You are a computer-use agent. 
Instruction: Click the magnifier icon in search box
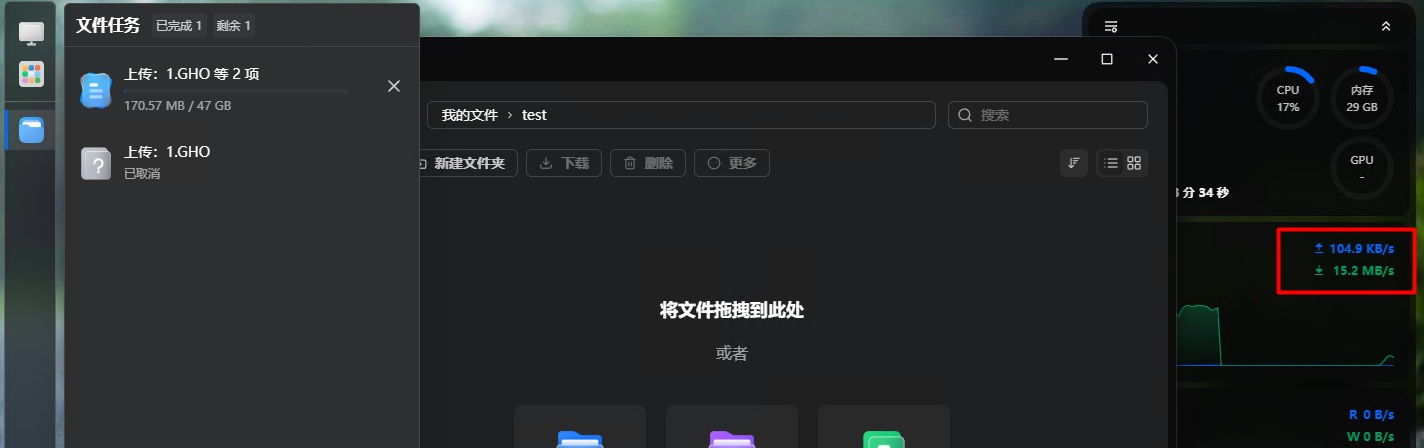[965, 115]
